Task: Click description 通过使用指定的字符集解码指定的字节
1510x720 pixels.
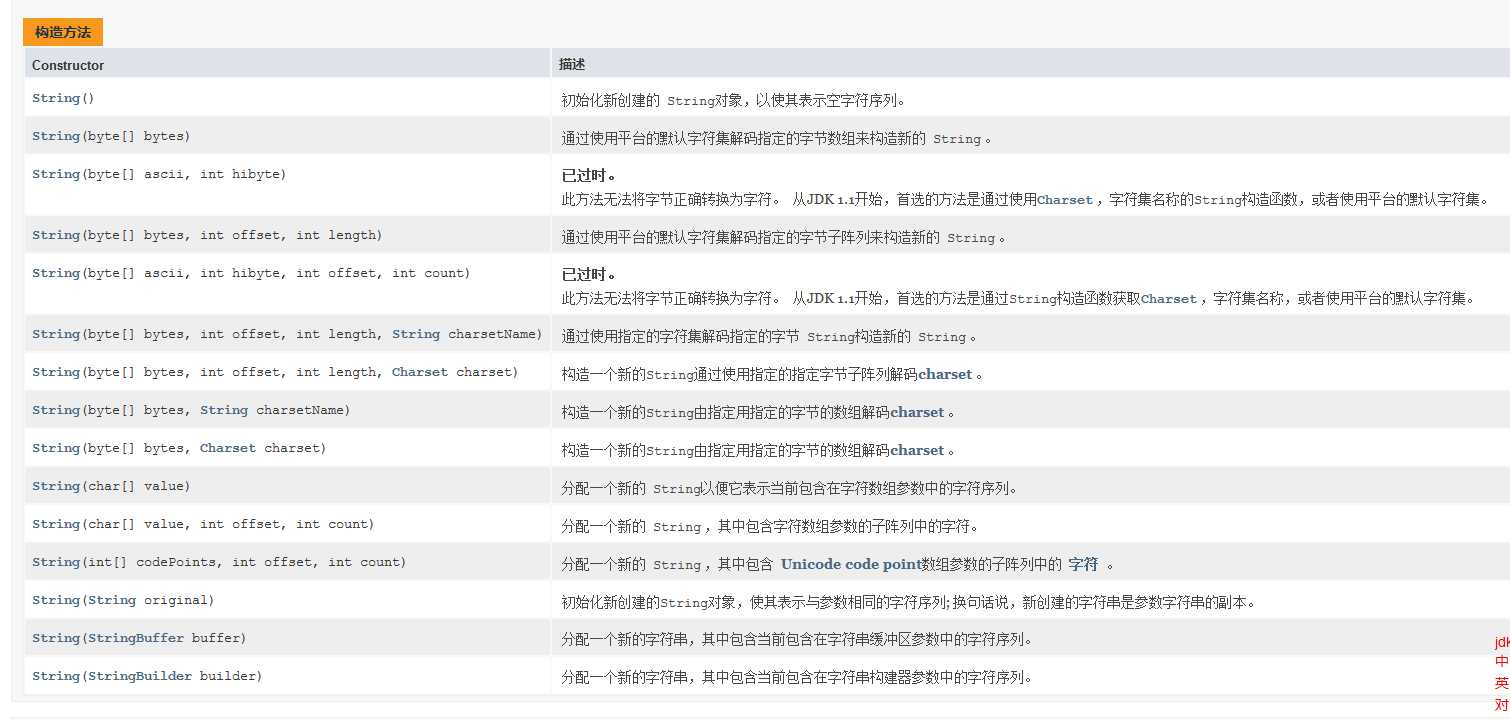Action: point(768,337)
